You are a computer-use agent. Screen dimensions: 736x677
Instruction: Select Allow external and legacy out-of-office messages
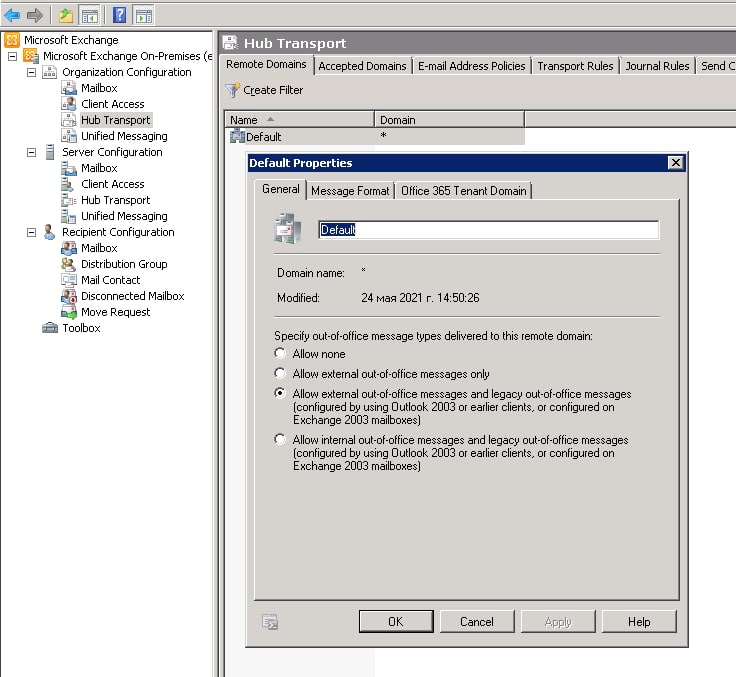pos(280,393)
